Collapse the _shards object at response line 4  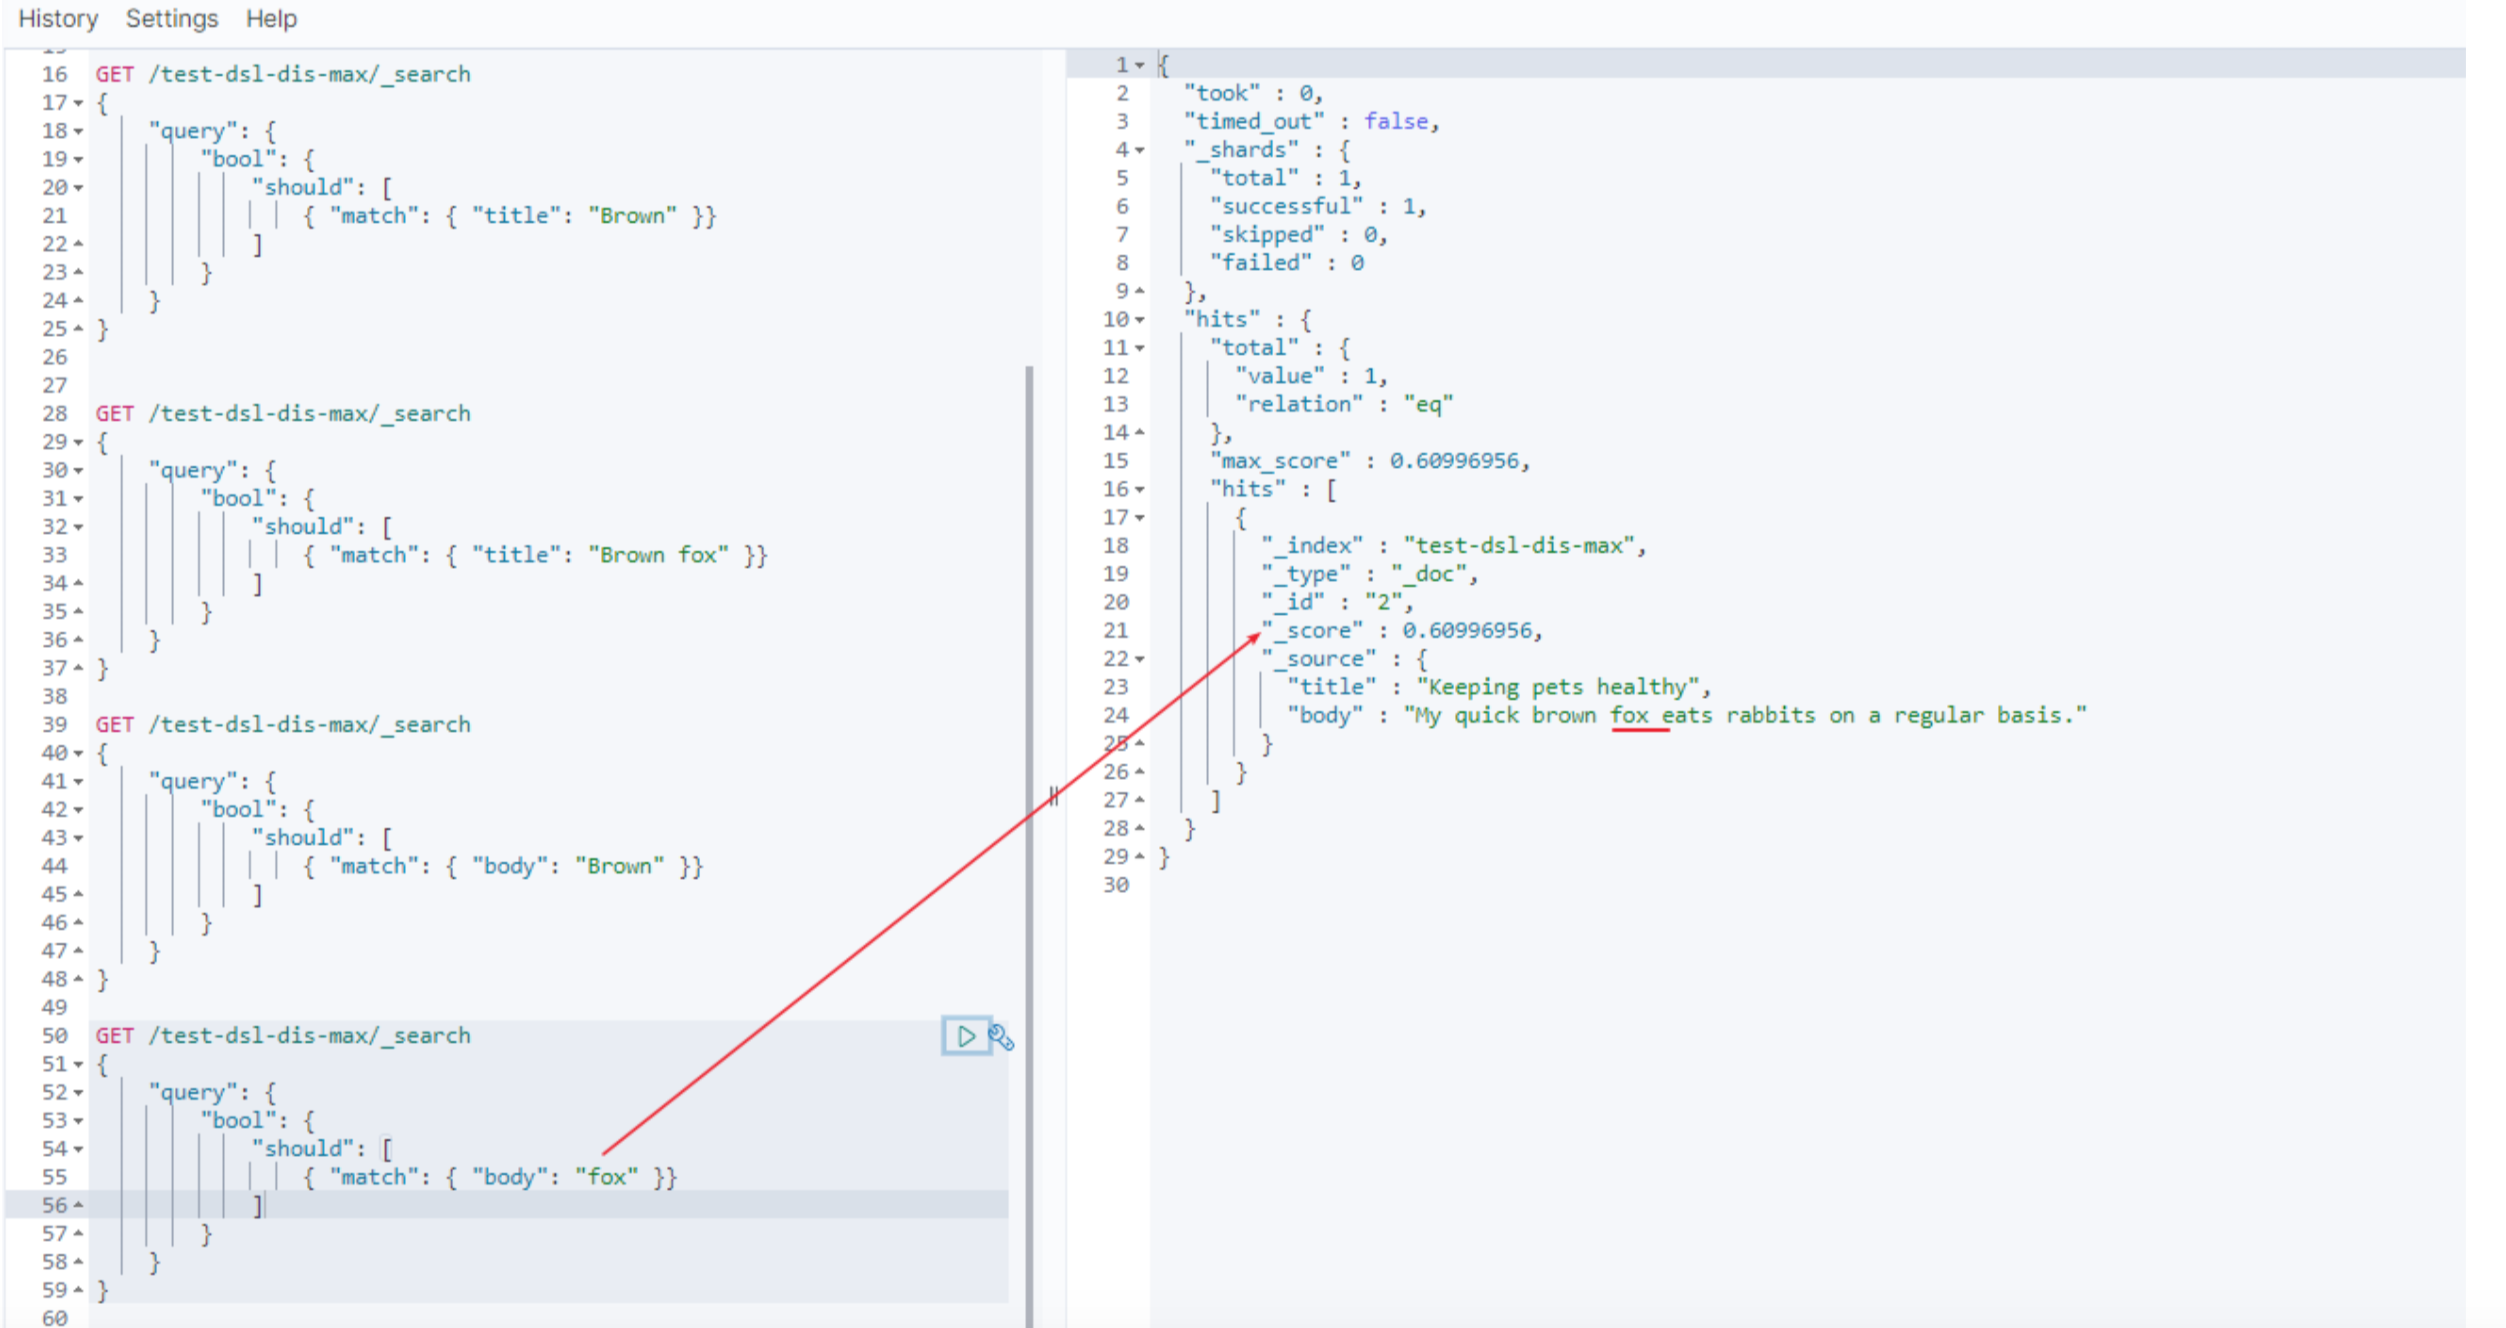coord(1140,150)
